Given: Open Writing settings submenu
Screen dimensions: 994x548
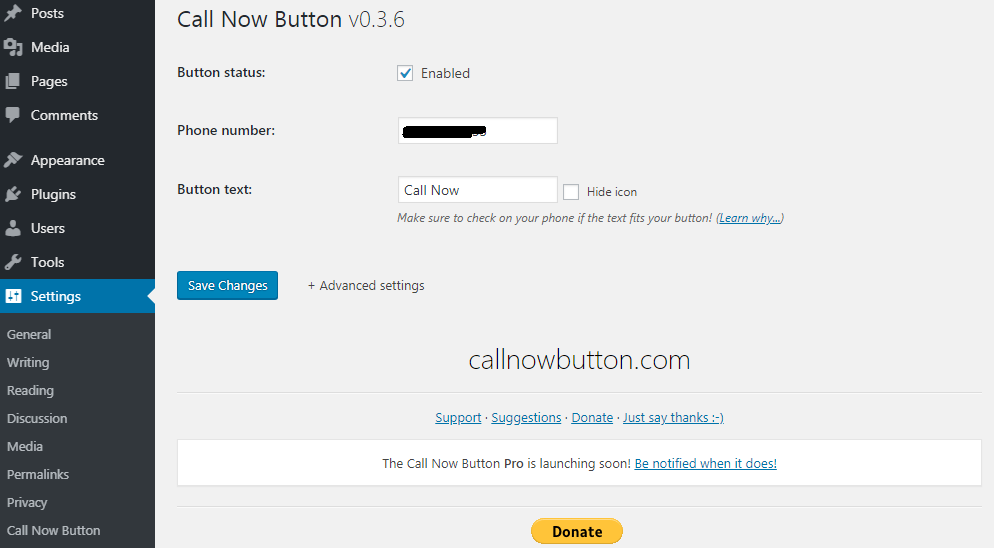Looking at the screenshot, I should coord(28,362).
